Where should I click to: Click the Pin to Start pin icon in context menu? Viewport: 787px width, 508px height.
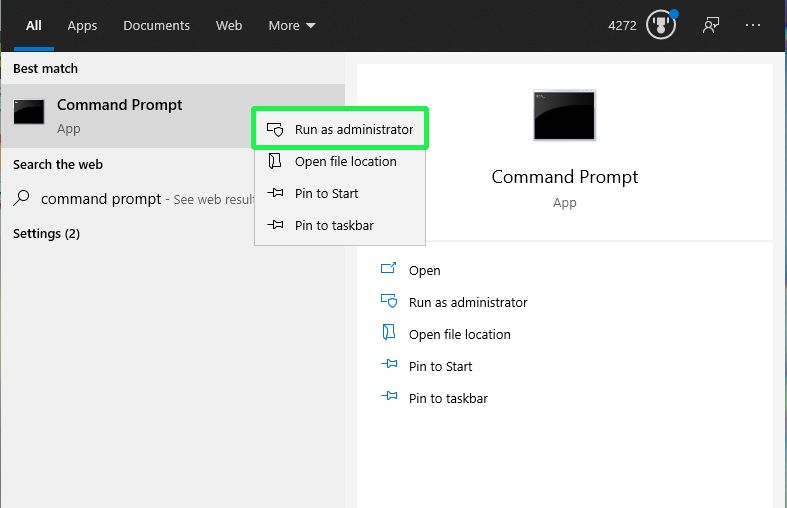[x=275, y=193]
